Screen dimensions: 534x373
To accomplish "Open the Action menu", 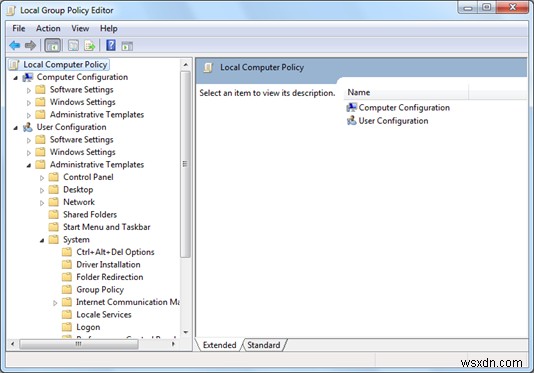I will [x=48, y=28].
